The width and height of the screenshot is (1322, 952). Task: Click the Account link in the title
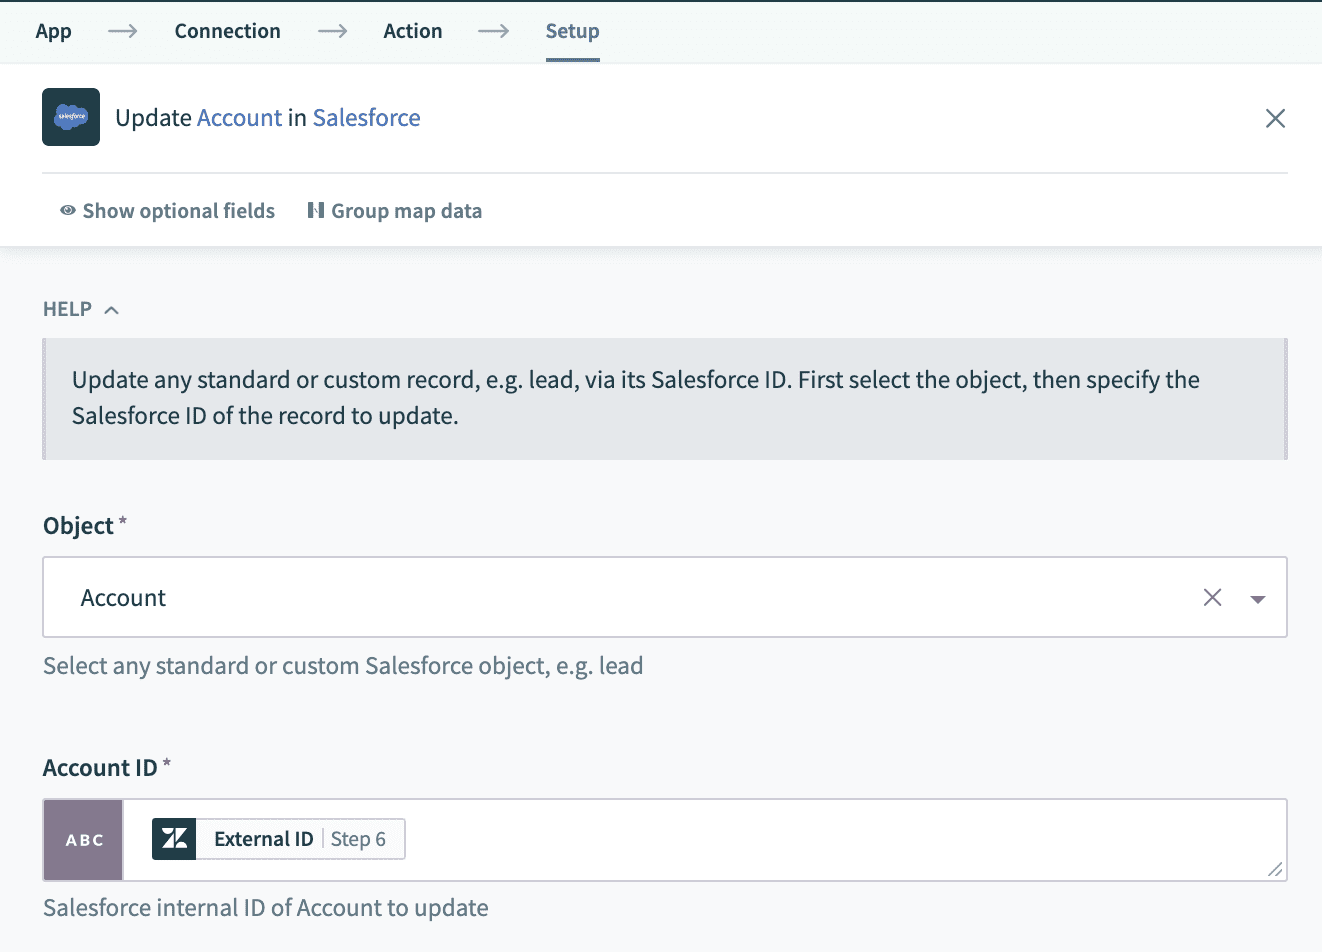click(240, 118)
